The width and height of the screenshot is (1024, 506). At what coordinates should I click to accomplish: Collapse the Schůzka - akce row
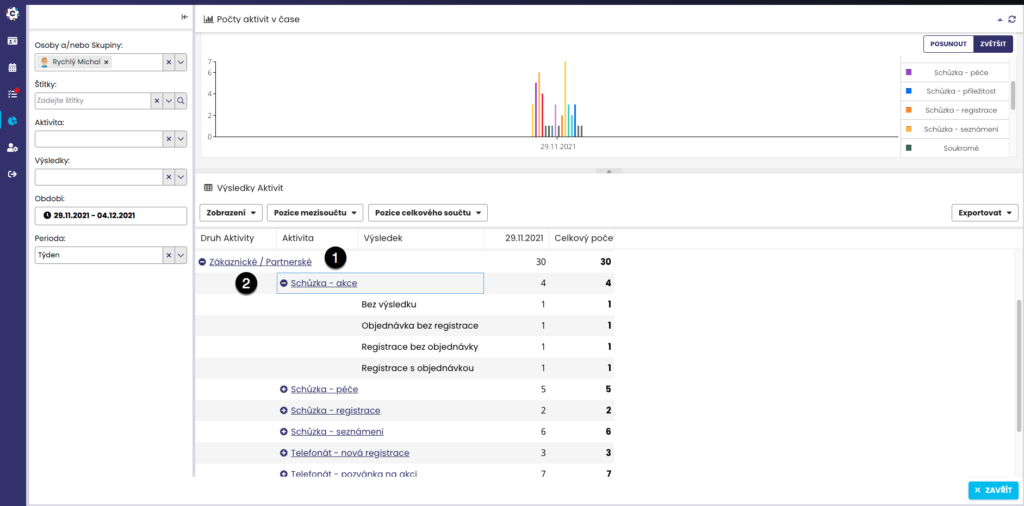(x=284, y=283)
